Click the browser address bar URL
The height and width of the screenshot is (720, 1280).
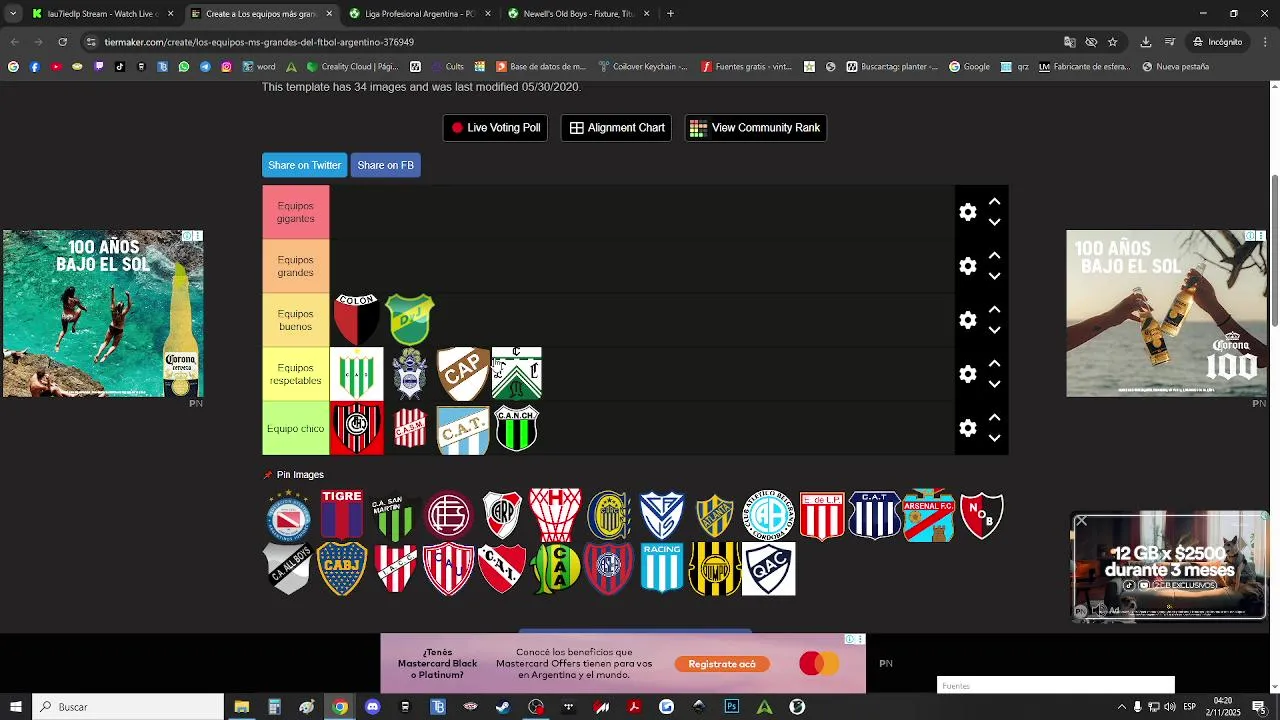259,42
